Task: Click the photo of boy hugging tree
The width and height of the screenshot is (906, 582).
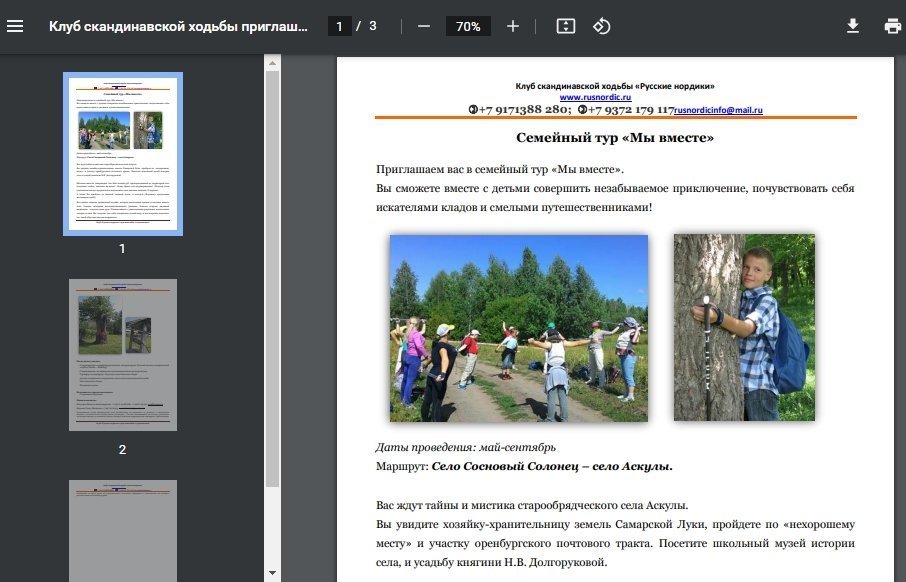Action: click(744, 328)
